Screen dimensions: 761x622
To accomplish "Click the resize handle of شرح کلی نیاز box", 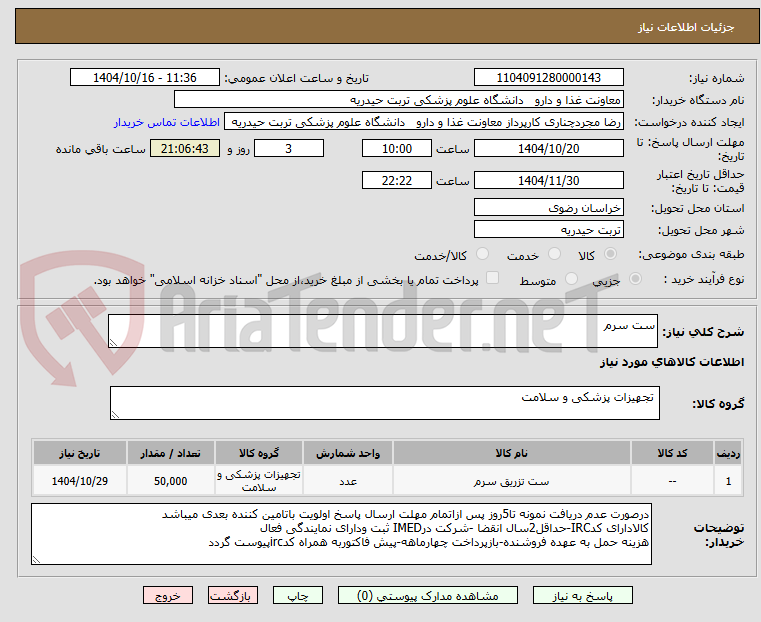I will [113, 343].
